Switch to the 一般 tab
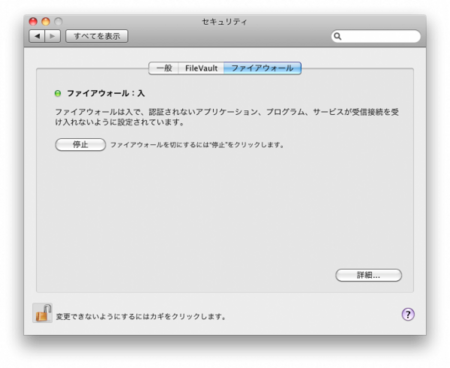This screenshot has width=450, height=368. (x=164, y=68)
